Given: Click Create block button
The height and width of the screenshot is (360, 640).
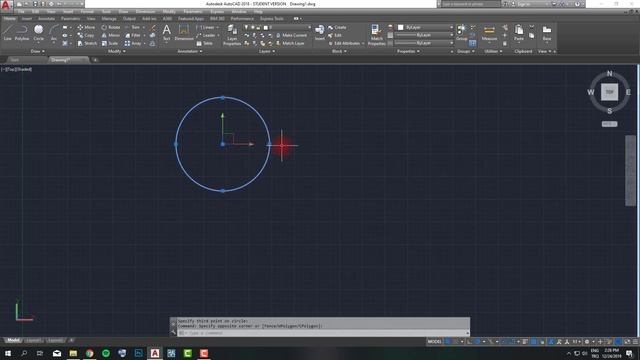Looking at the screenshot, I should (x=337, y=27).
